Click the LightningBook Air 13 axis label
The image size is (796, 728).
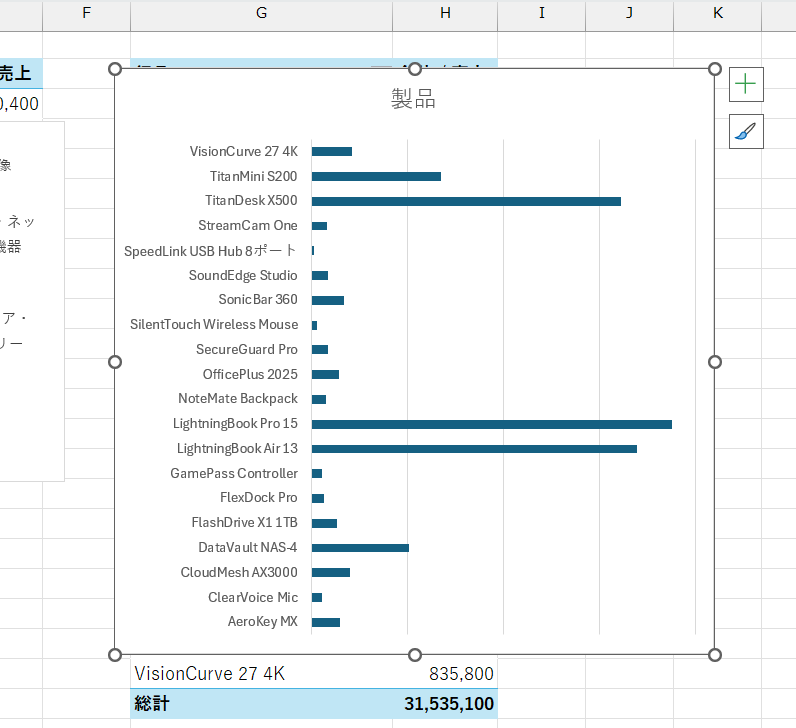coord(237,448)
